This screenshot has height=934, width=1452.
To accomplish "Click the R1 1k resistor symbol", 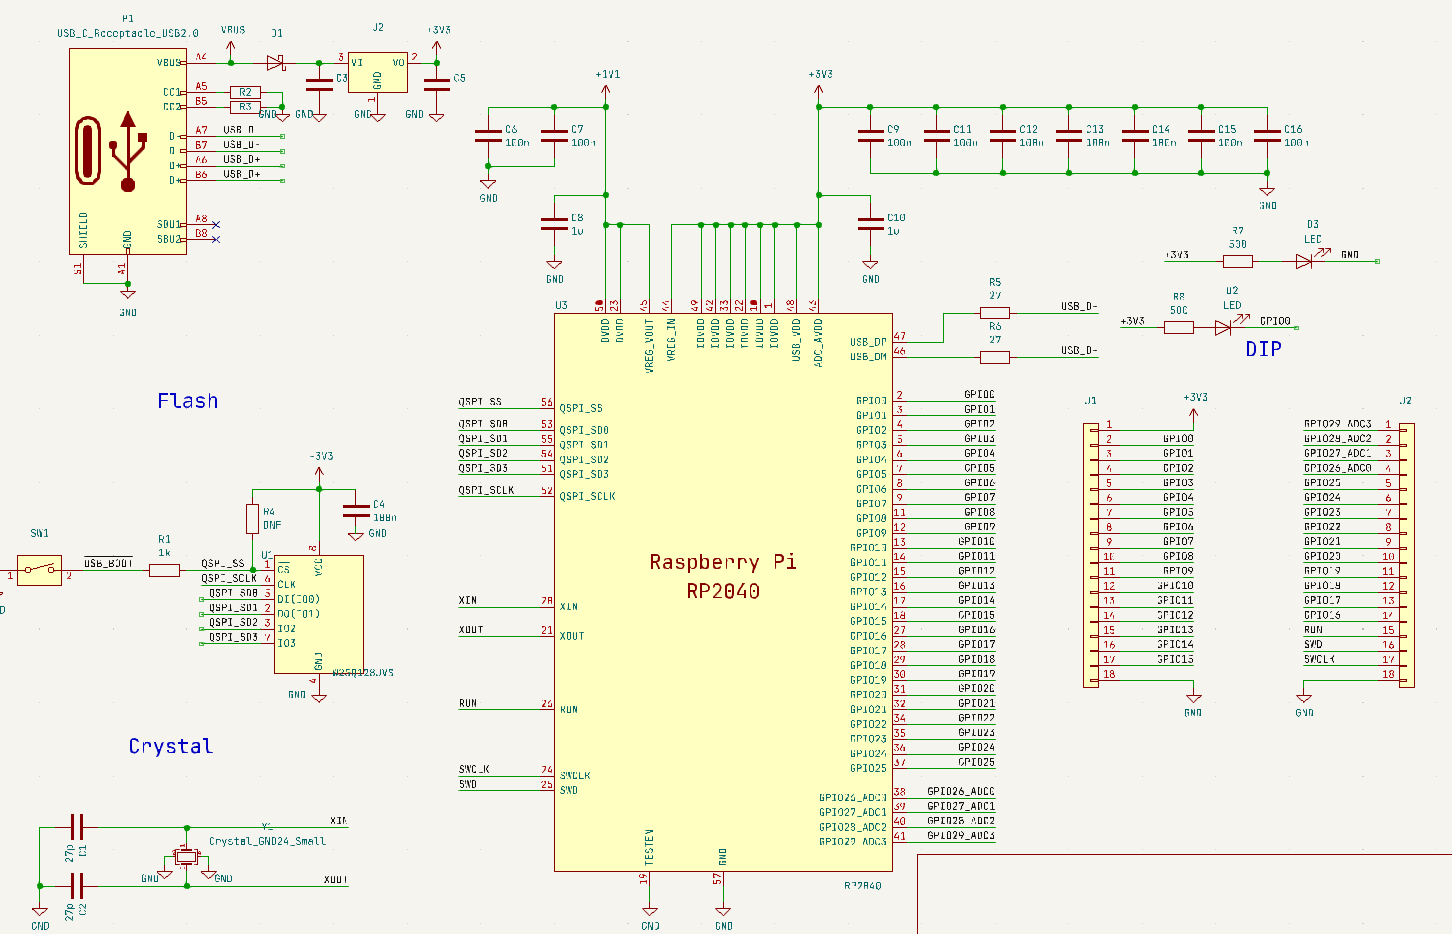I will point(165,570).
